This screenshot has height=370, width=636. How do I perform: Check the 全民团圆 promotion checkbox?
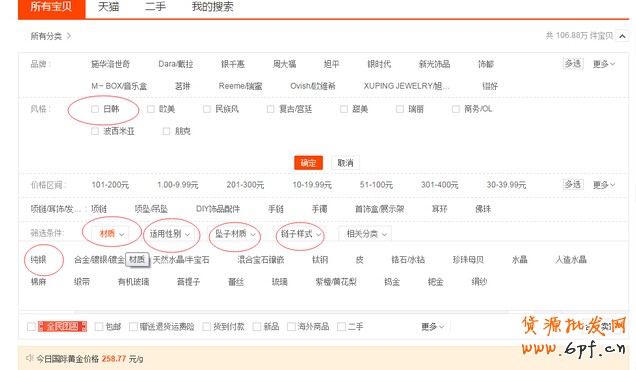click(31, 326)
